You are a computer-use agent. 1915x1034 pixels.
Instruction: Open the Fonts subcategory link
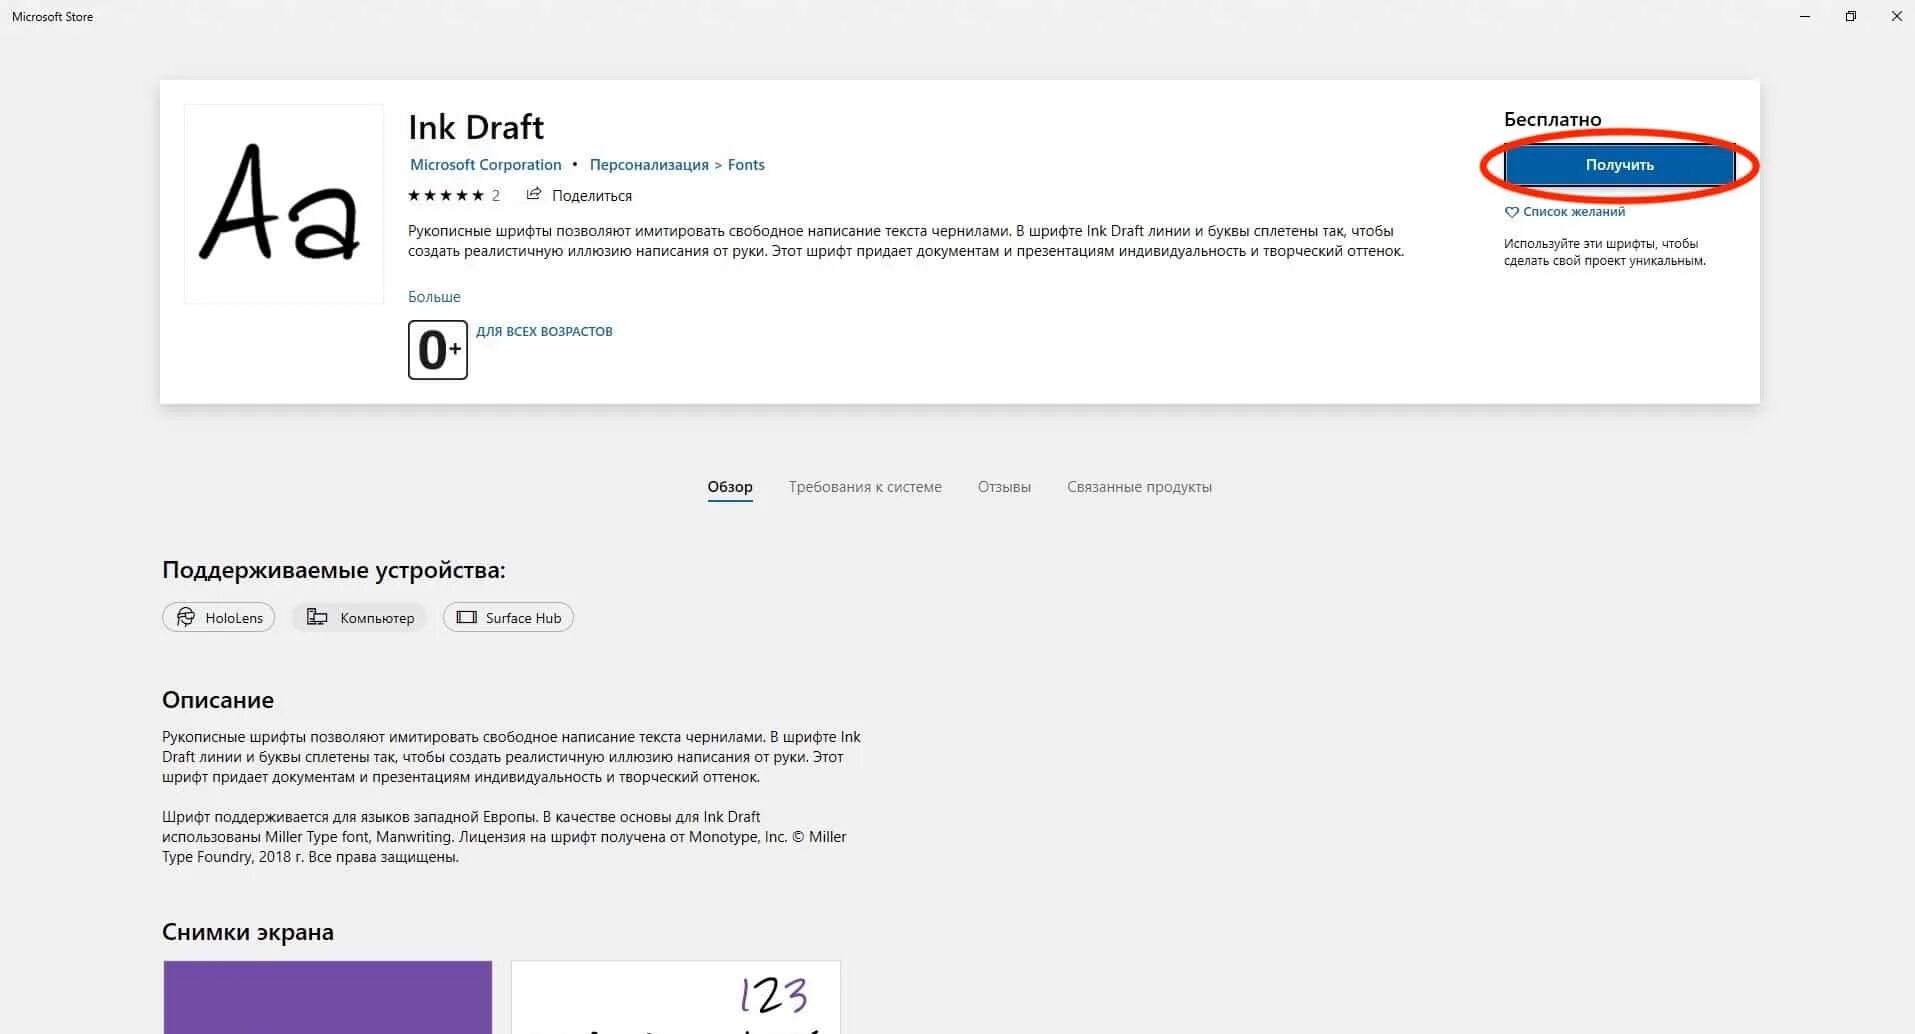tap(746, 165)
